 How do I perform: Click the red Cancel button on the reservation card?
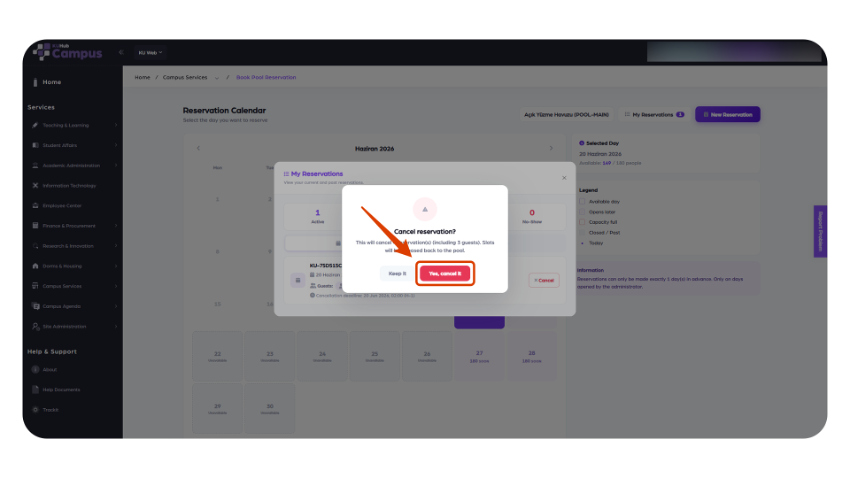pyautogui.click(x=544, y=280)
